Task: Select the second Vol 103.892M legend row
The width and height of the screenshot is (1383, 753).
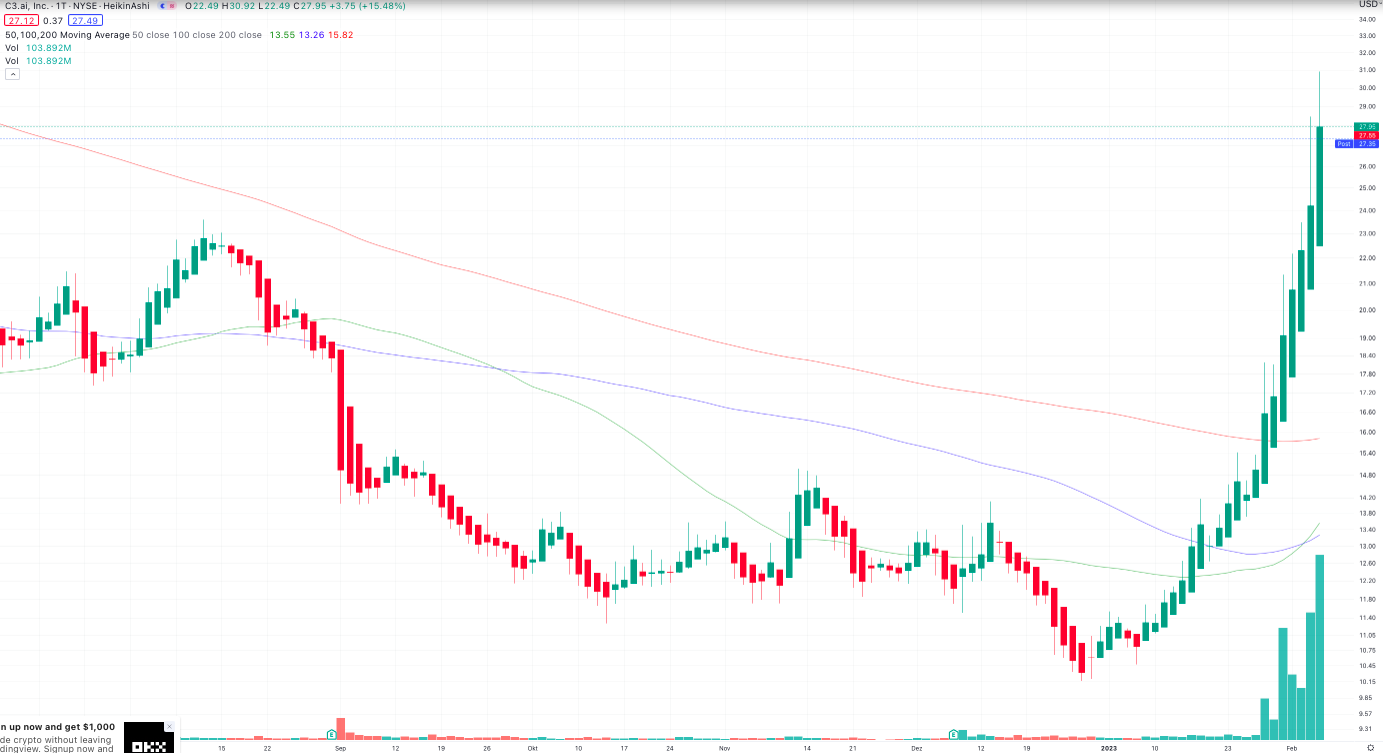Action: [38, 60]
